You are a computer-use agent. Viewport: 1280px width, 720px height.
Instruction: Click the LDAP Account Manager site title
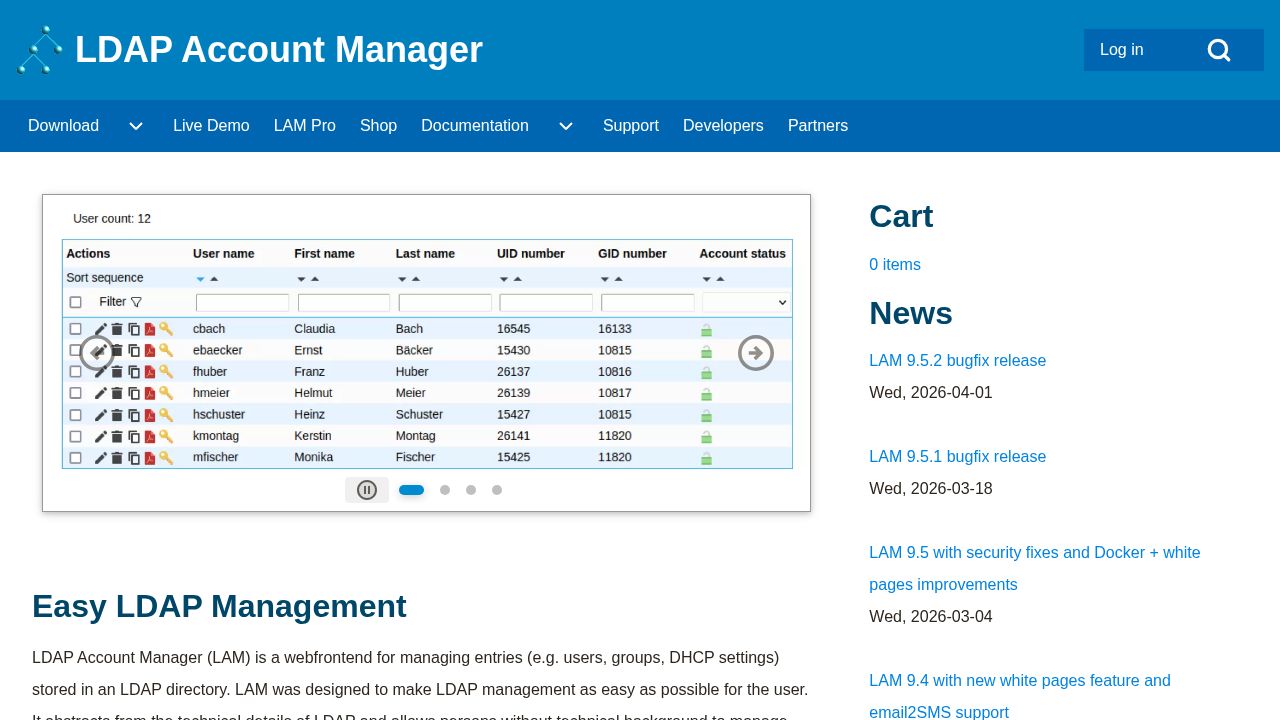coord(279,50)
